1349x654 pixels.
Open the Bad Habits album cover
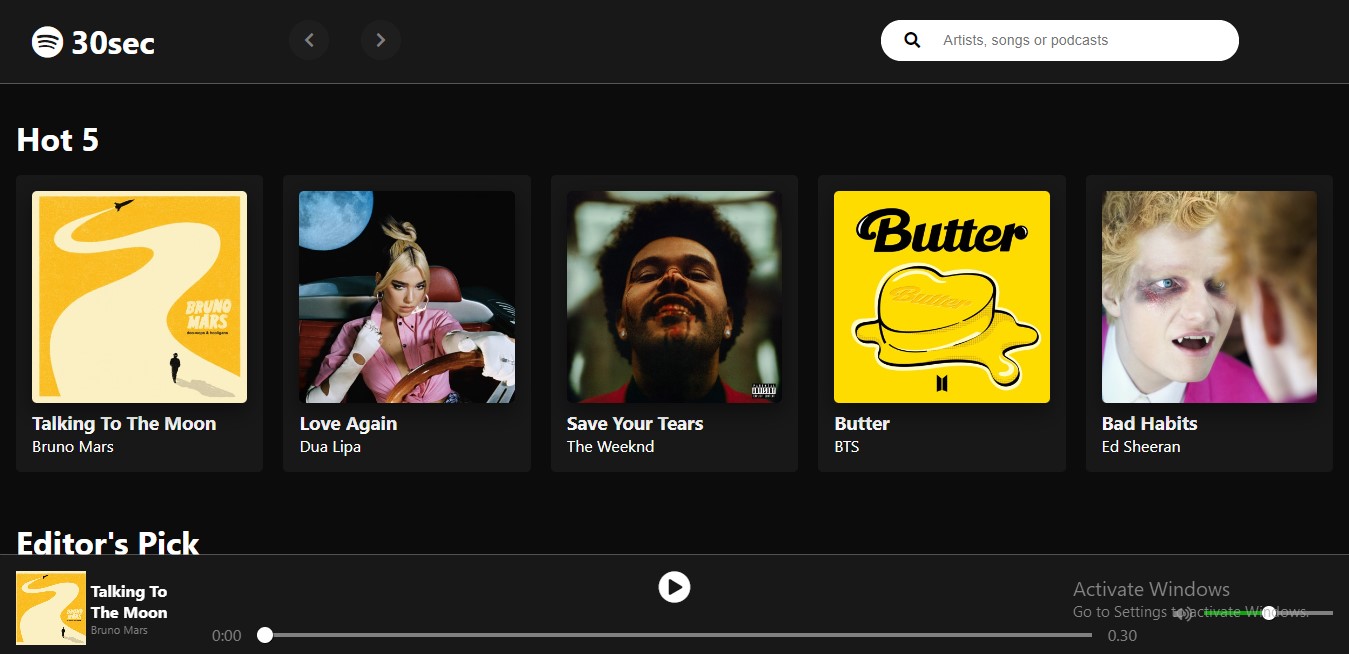(1209, 297)
